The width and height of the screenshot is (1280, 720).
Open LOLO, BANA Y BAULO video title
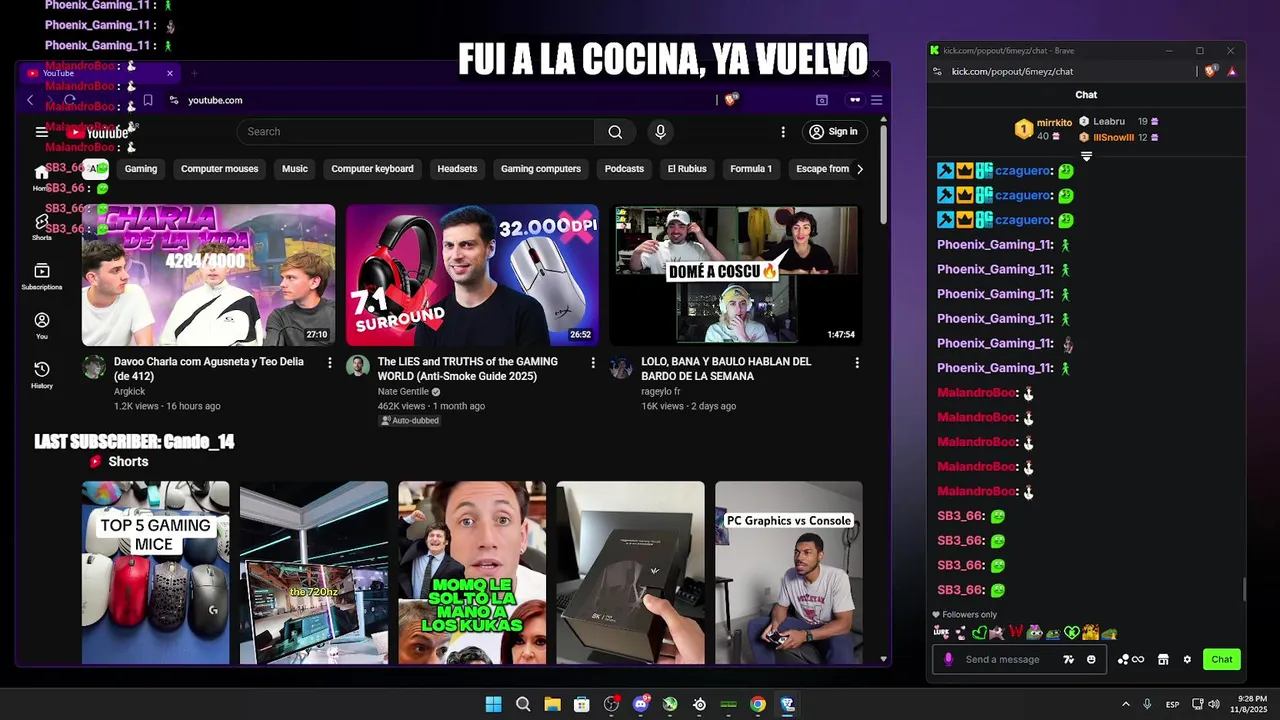[x=726, y=369]
